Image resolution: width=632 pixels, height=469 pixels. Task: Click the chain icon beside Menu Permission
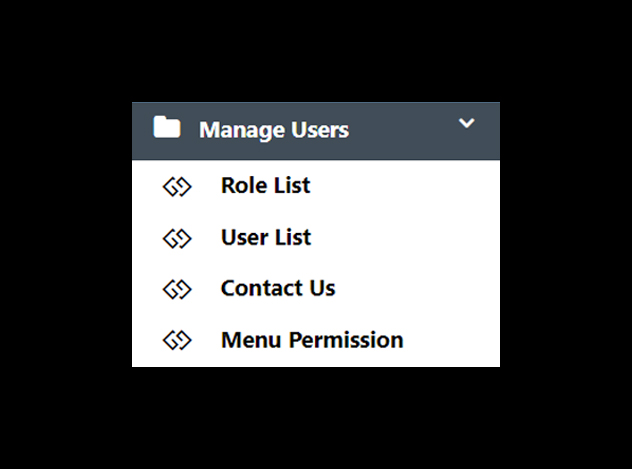[x=177, y=340]
